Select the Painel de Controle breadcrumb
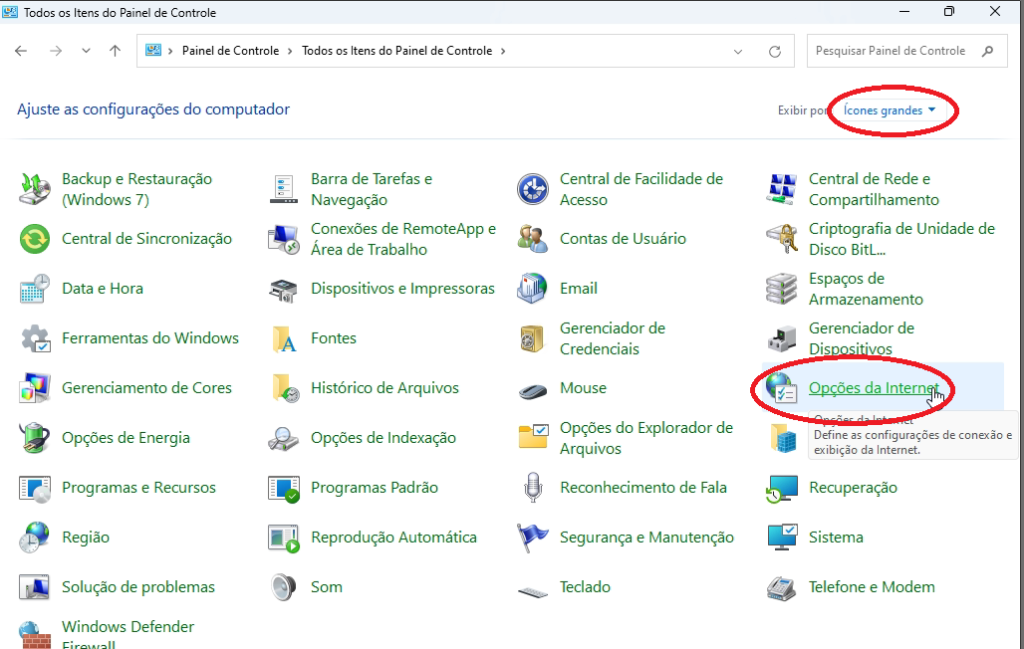 [231, 51]
